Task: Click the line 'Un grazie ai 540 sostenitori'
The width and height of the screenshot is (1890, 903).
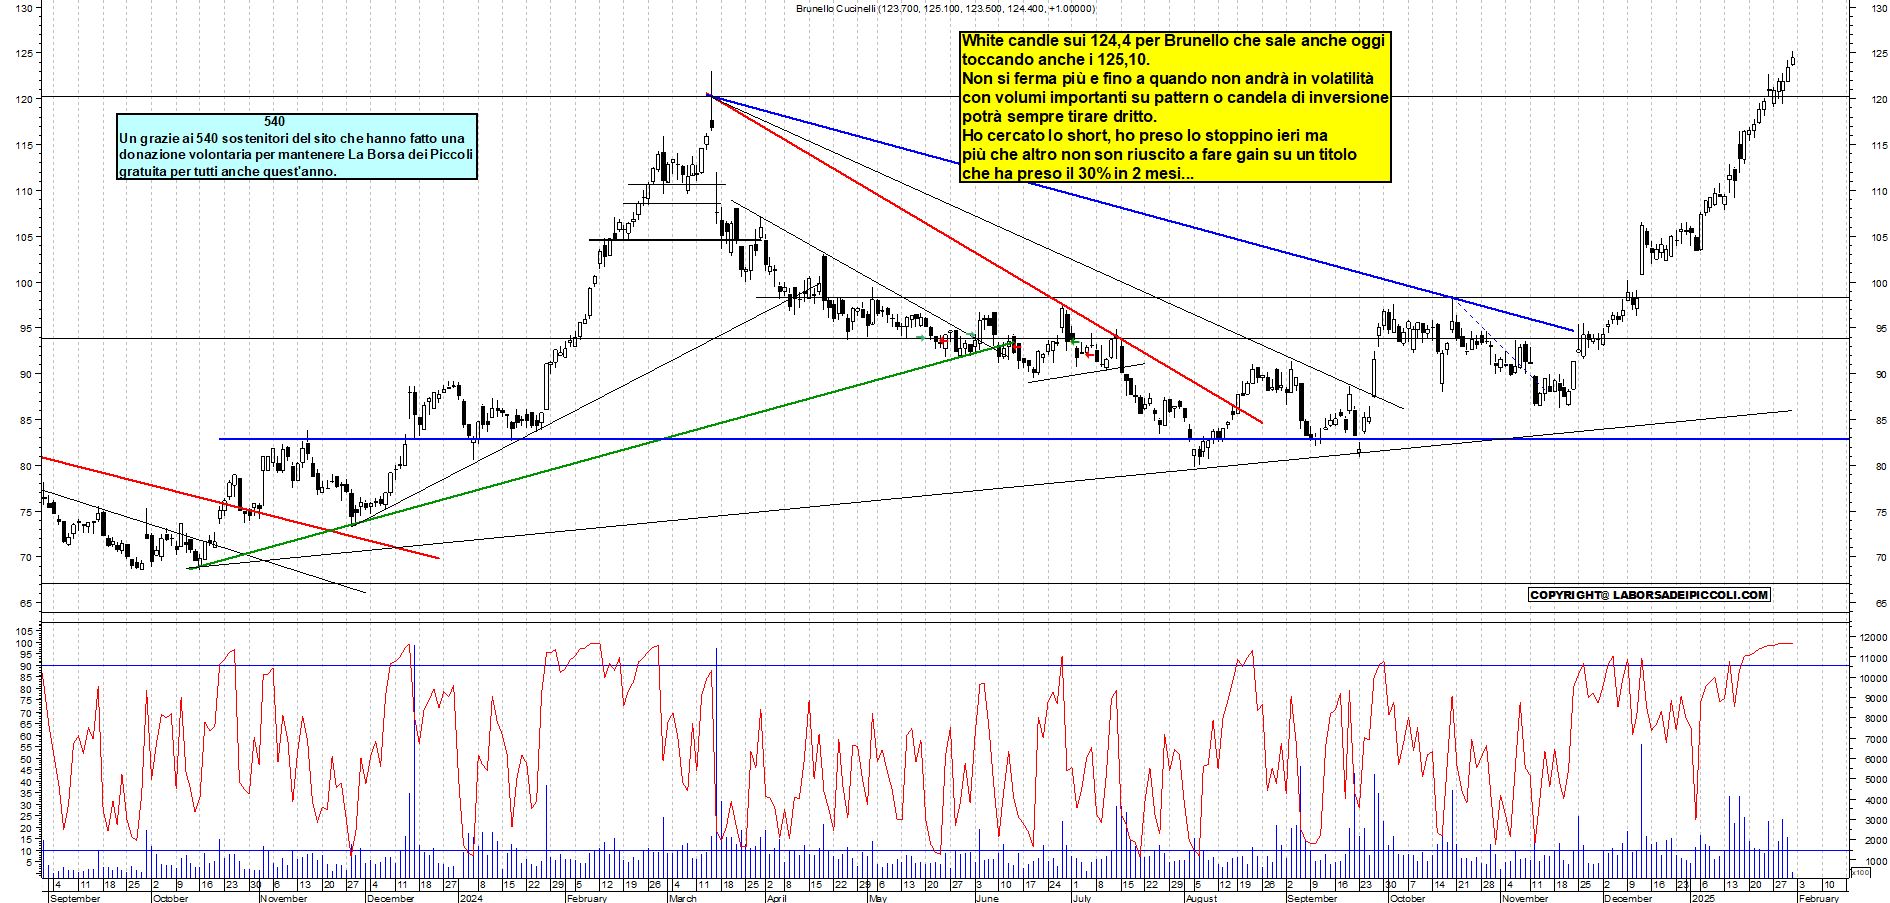Action: click(292, 138)
